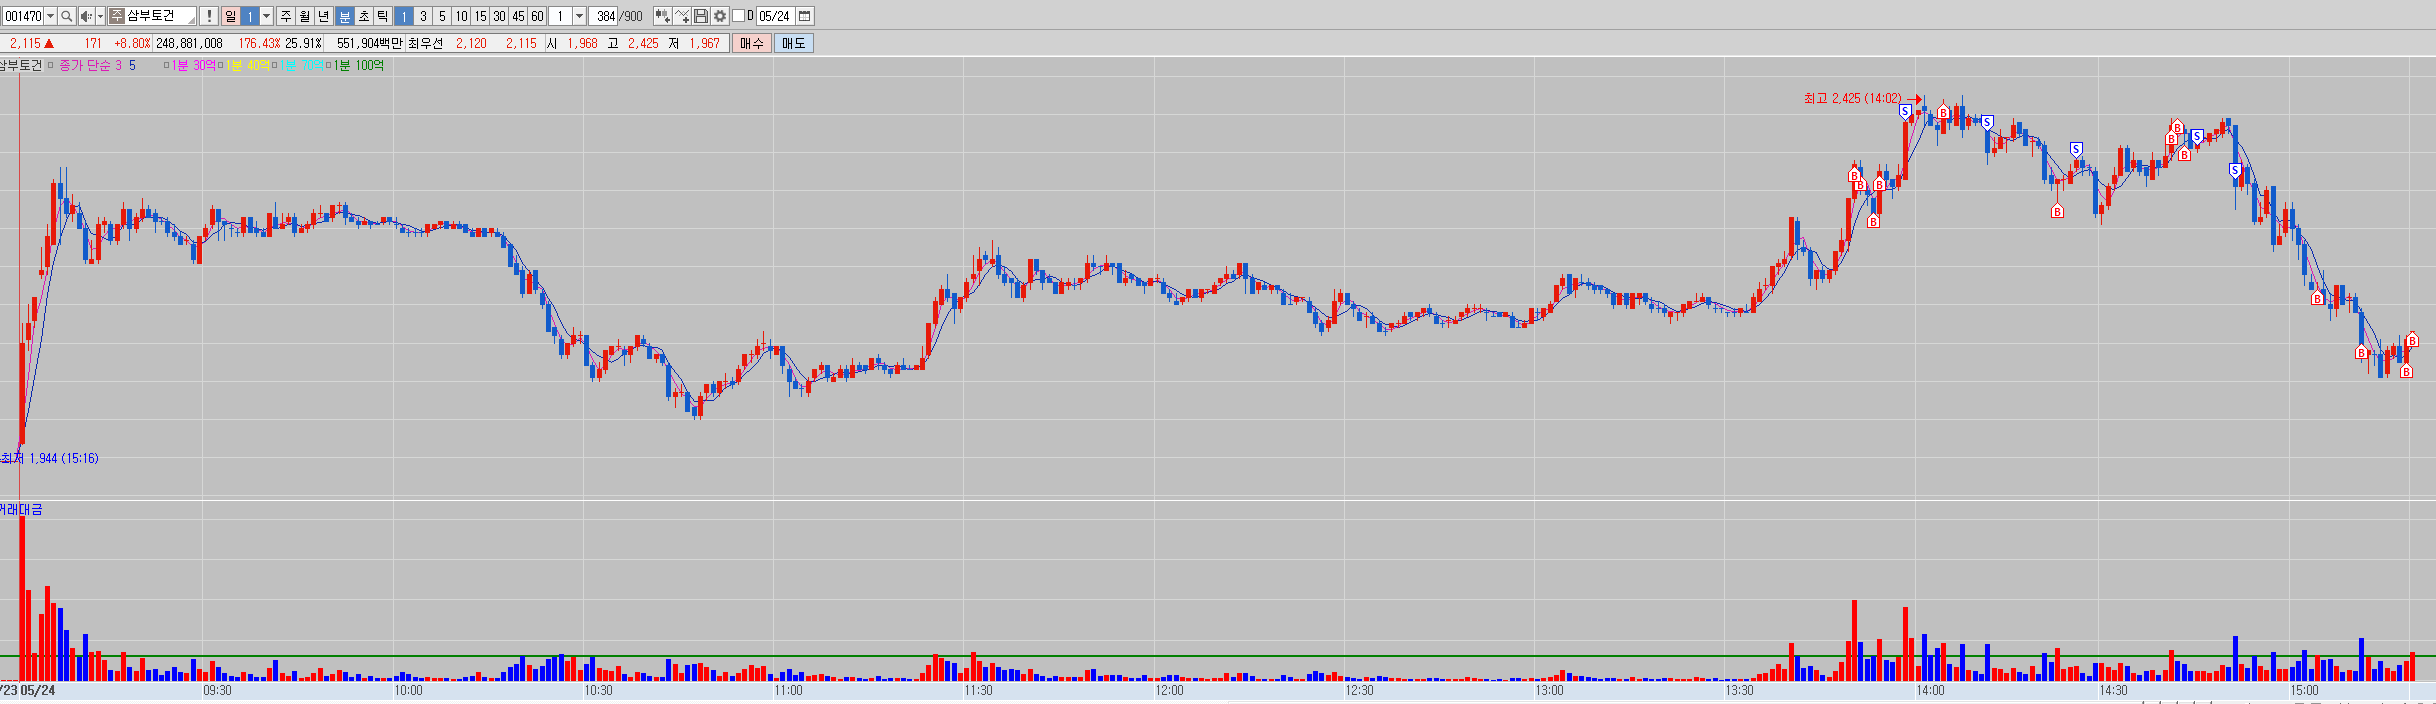Select the highlighted 1-minute interval button

pyautogui.click(x=404, y=16)
